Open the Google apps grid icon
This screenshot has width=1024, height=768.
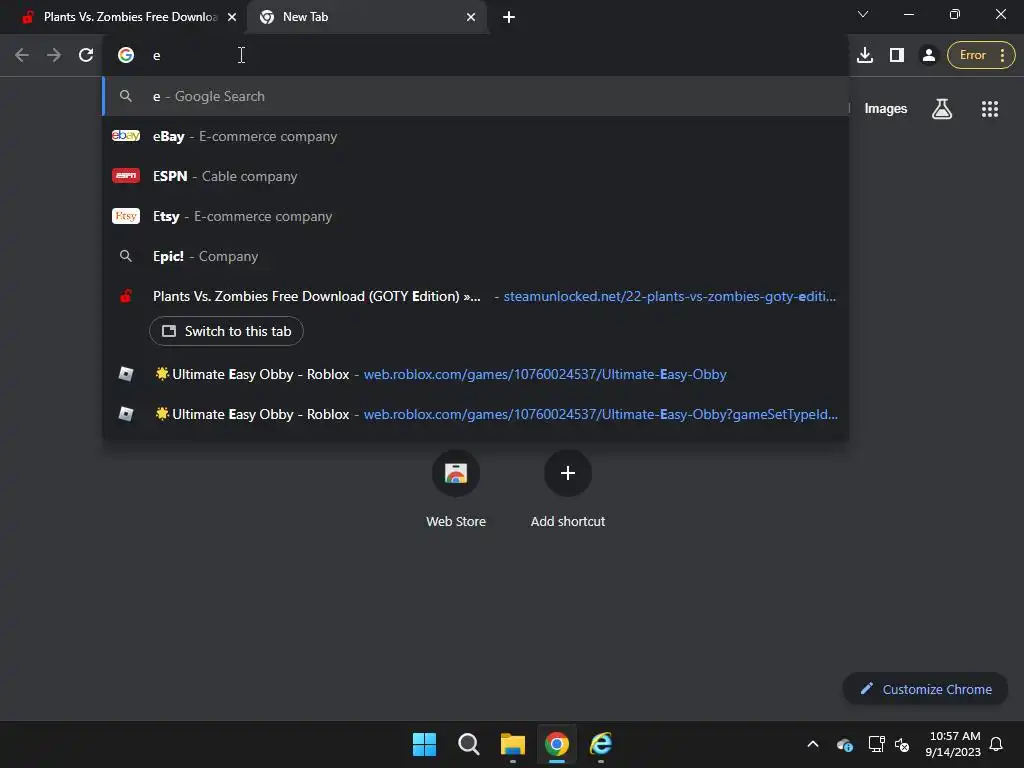pyautogui.click(x=989, y=109)
